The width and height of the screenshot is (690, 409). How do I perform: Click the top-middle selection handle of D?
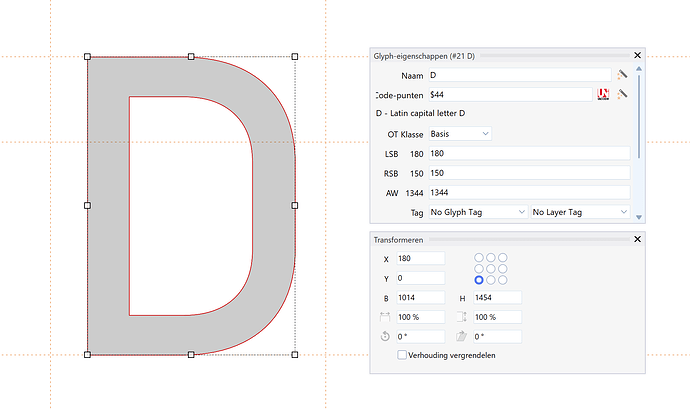pos(191,56)
